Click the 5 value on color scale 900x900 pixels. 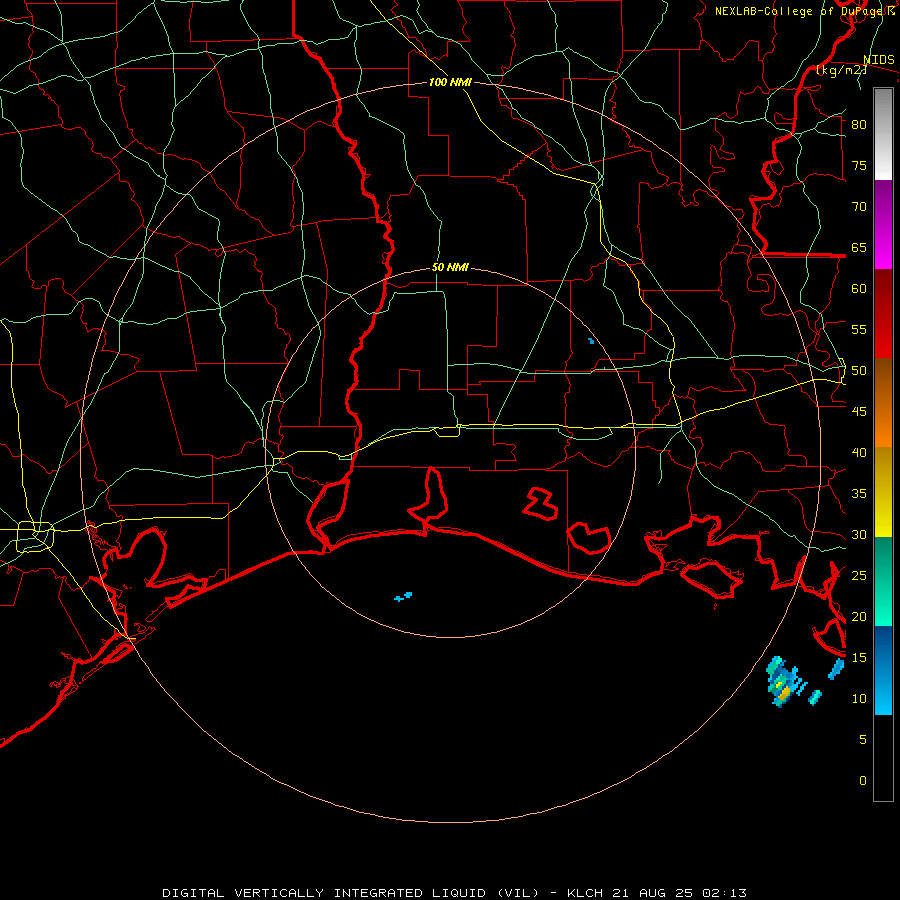coord(863,740)
